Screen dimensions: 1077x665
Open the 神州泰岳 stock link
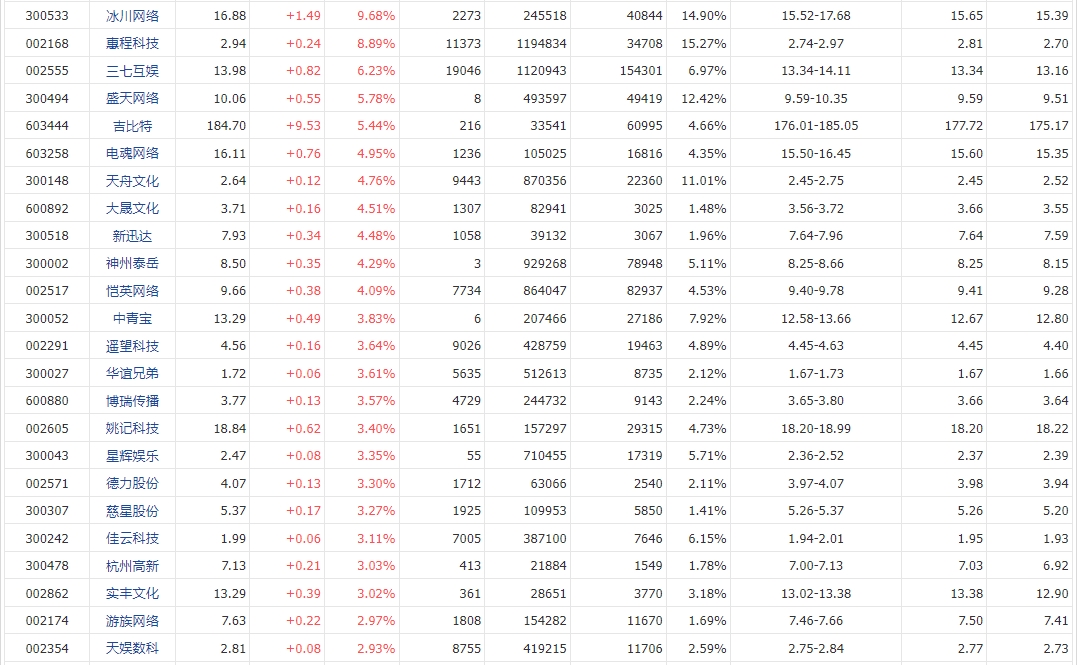(132, 263)
